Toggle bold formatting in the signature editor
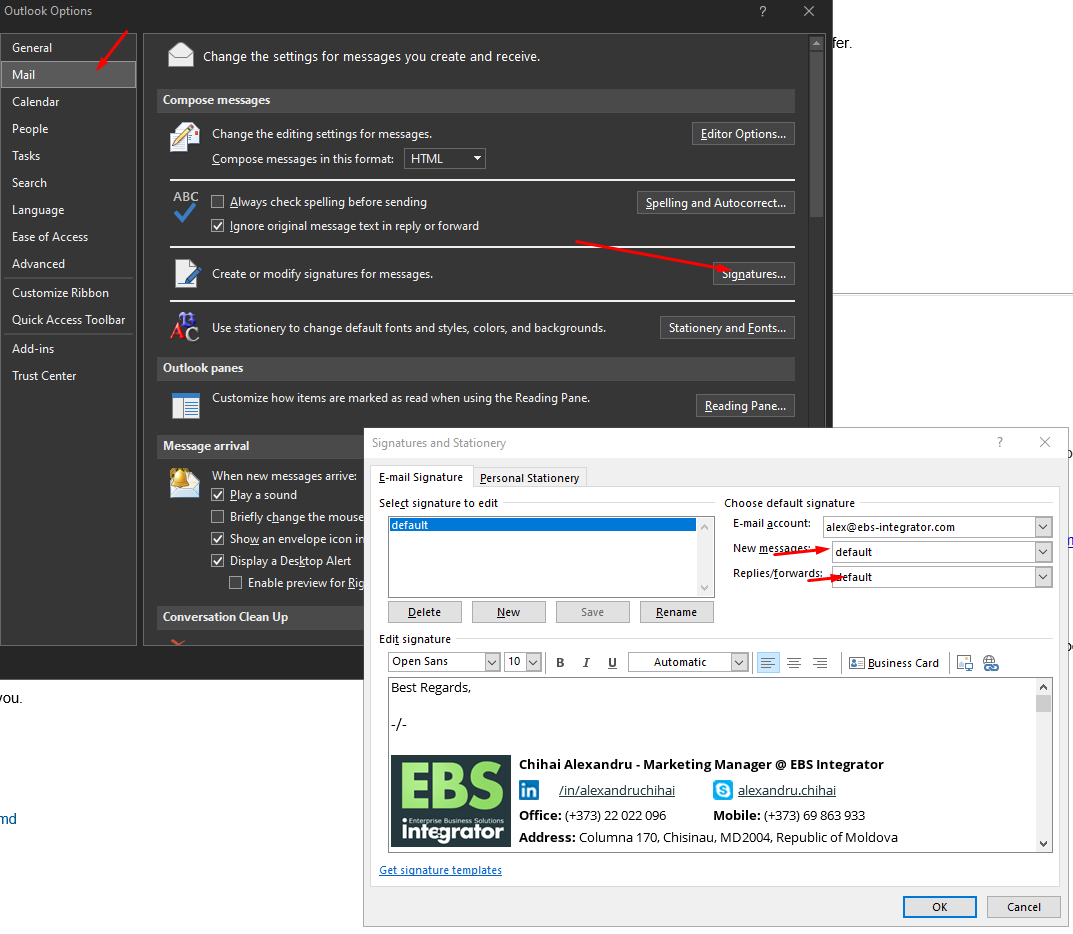 point(560,663)
